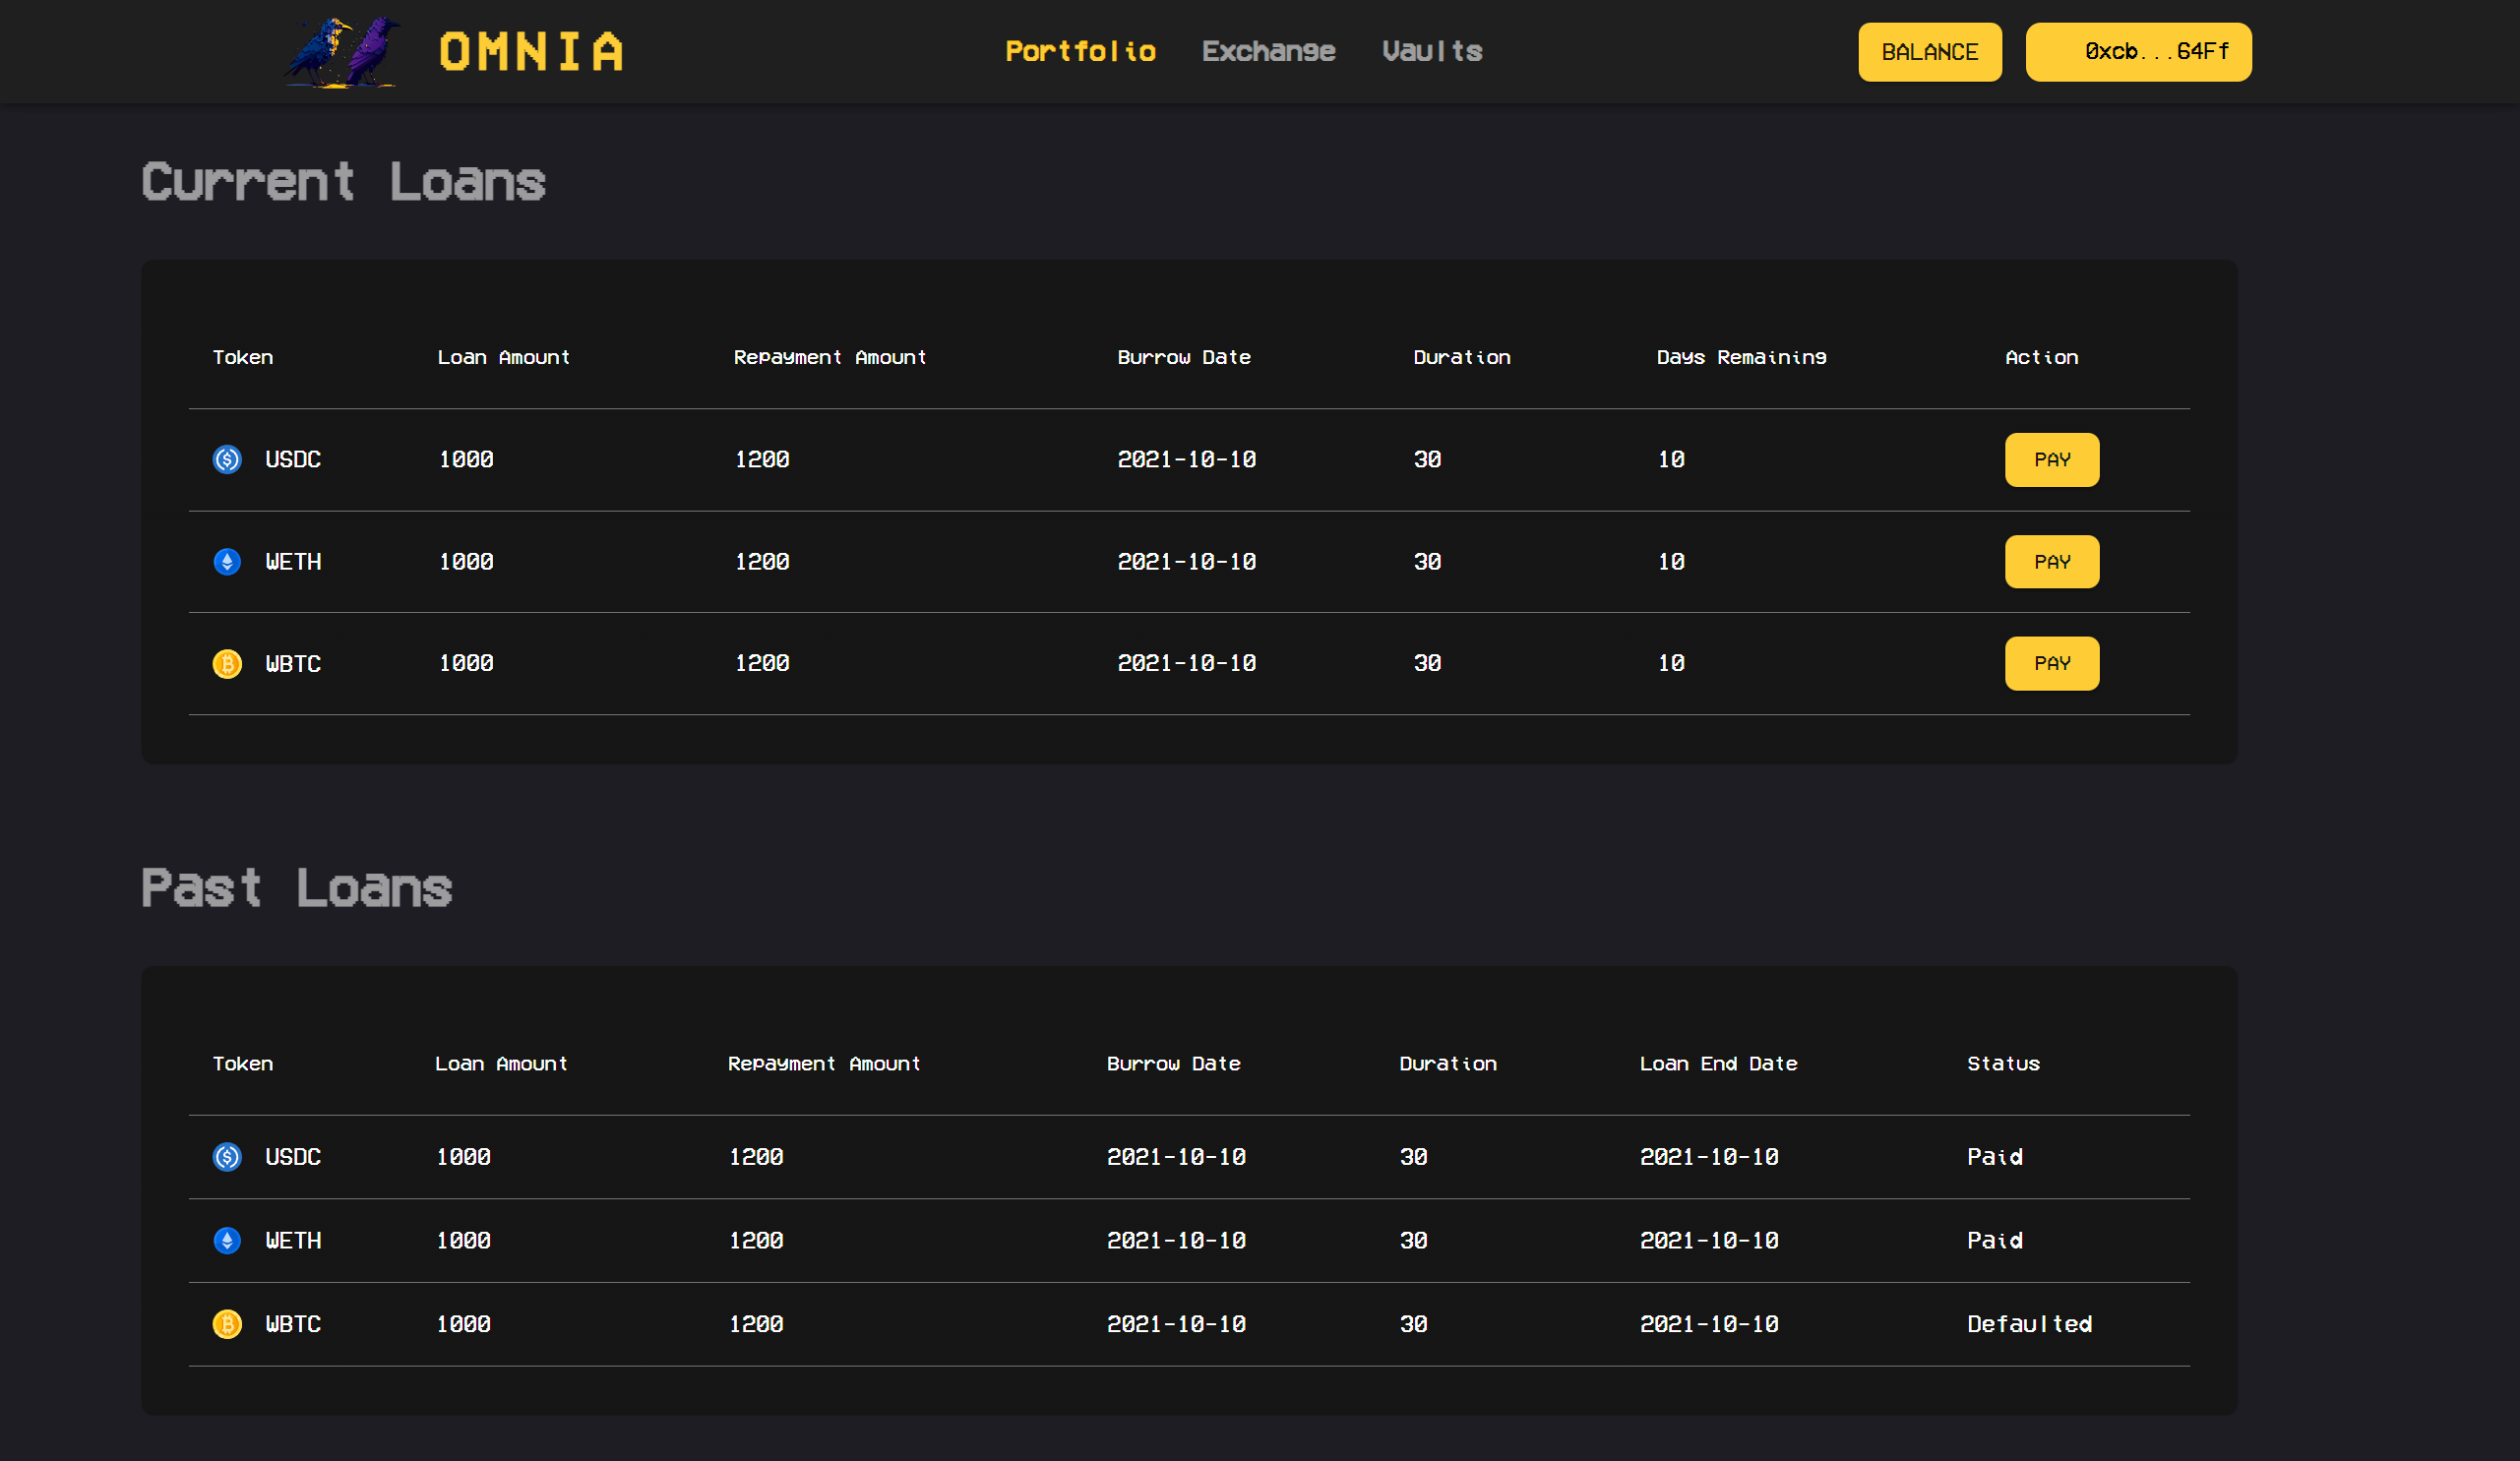Click WBTC token icon in Current Loans
This screenshot has width=2520, height=1461.
coord(227,664)
